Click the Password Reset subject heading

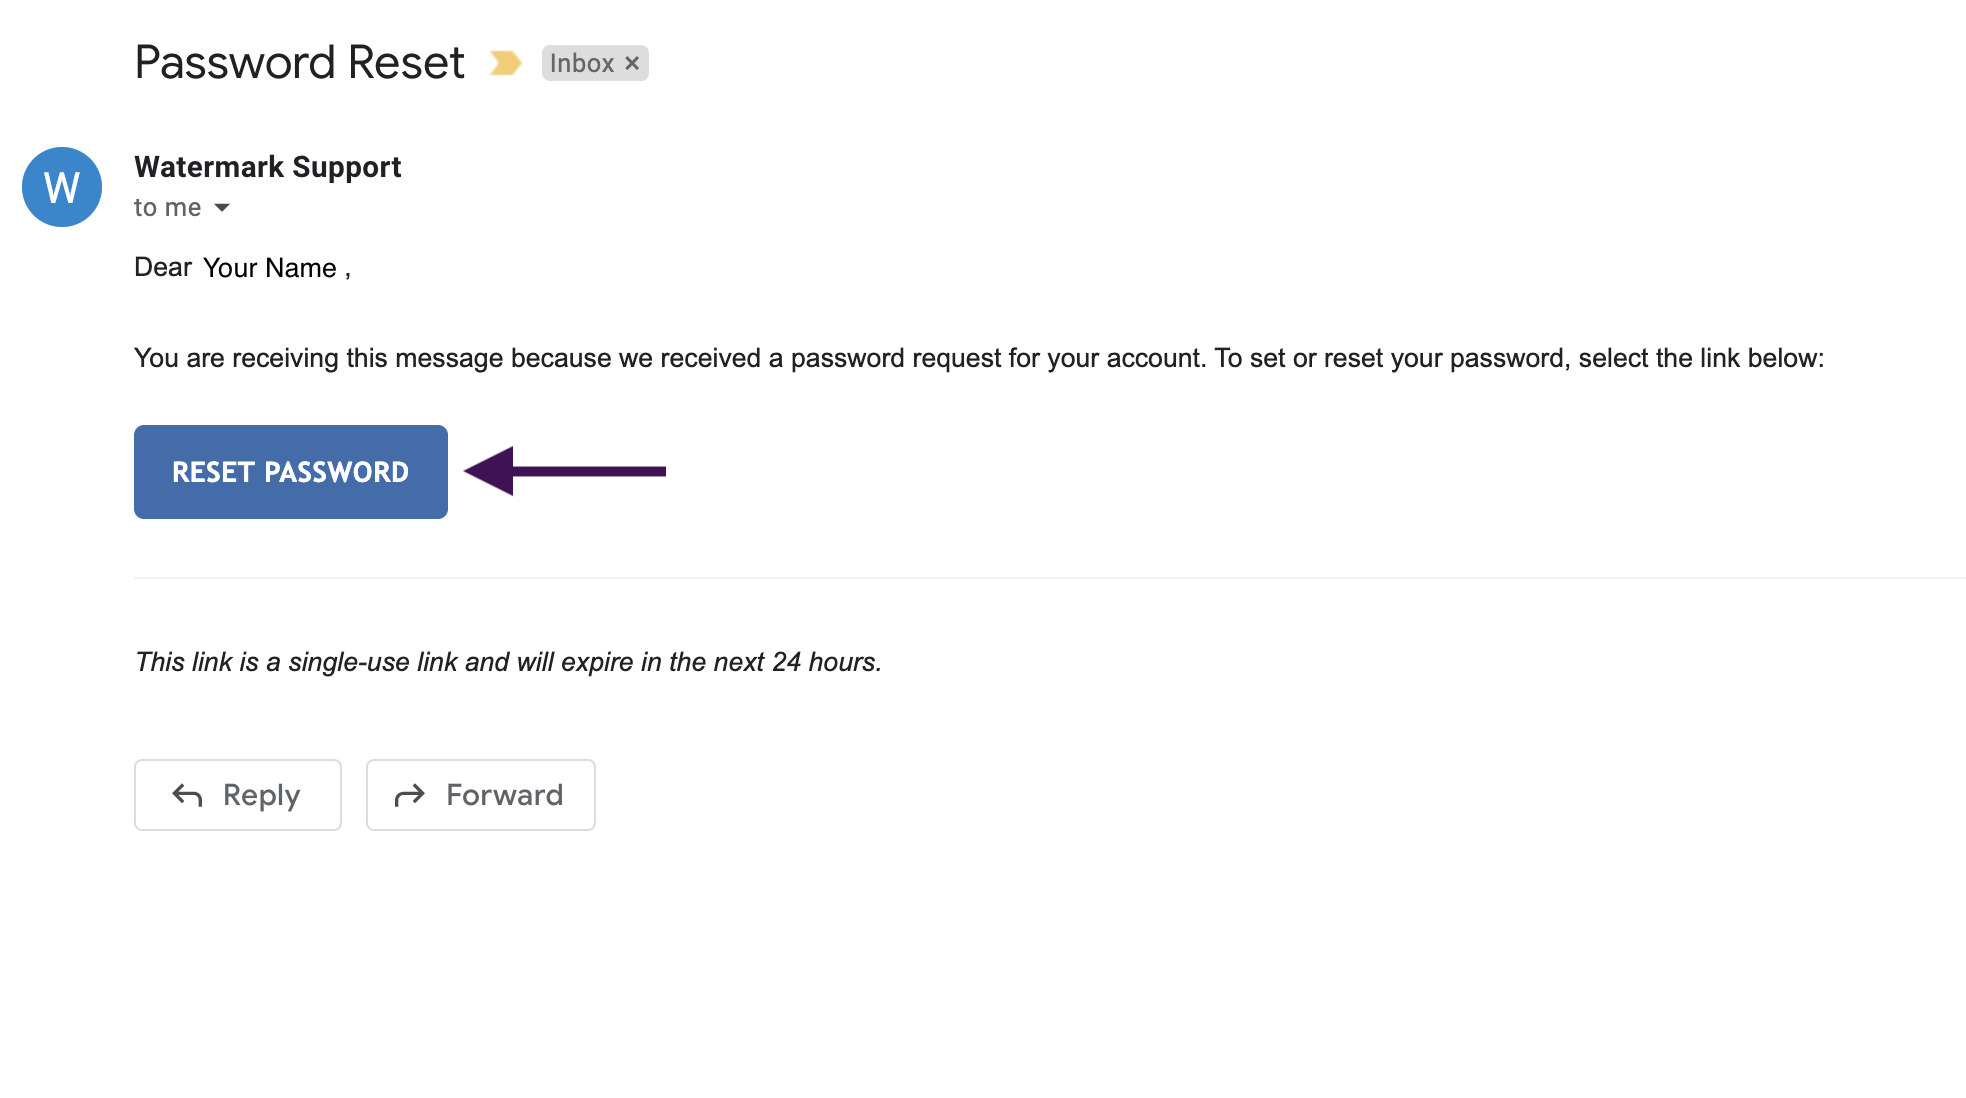(x=300, y=63)
